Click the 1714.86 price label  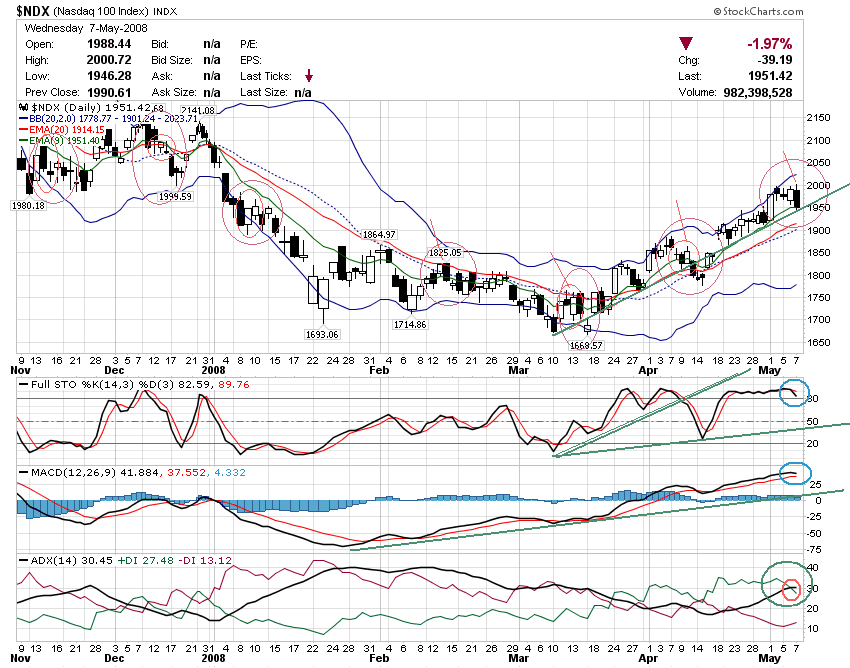(x=410, y=324)
